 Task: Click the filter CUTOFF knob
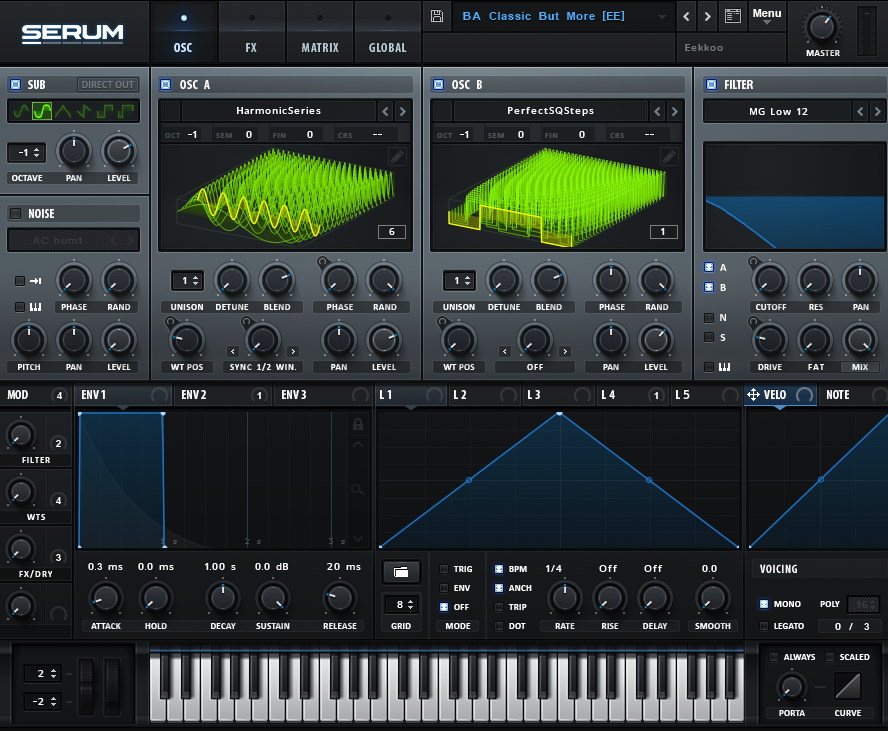point(770,280)
